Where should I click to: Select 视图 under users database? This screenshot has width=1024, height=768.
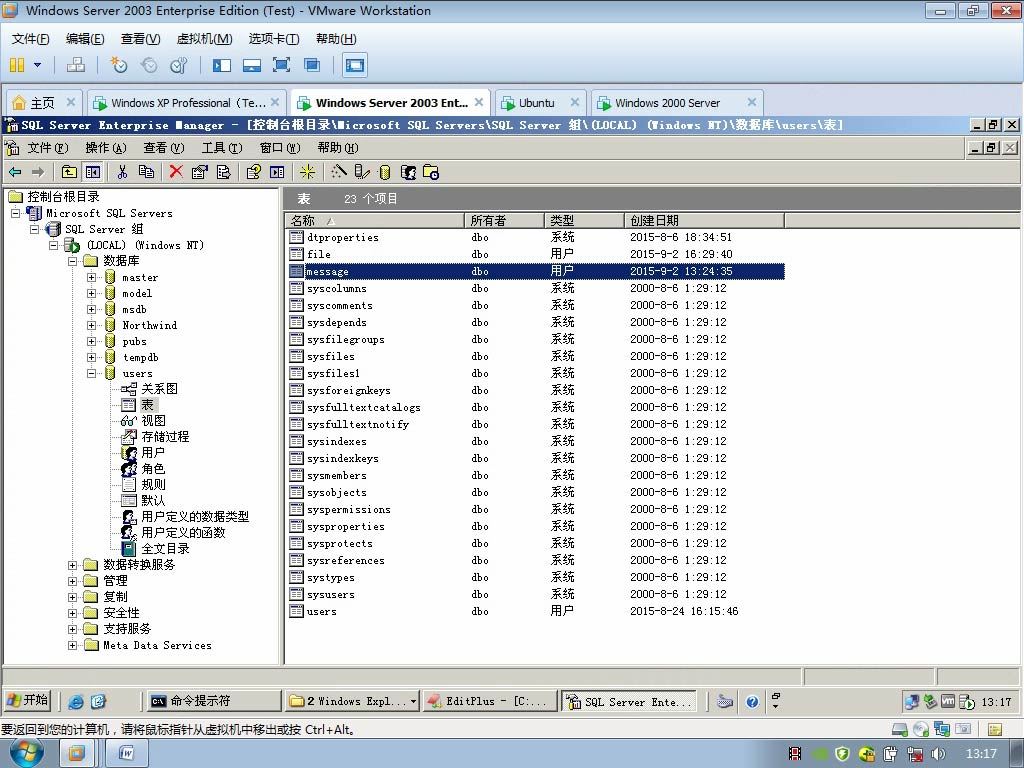[x=153, y=421]
